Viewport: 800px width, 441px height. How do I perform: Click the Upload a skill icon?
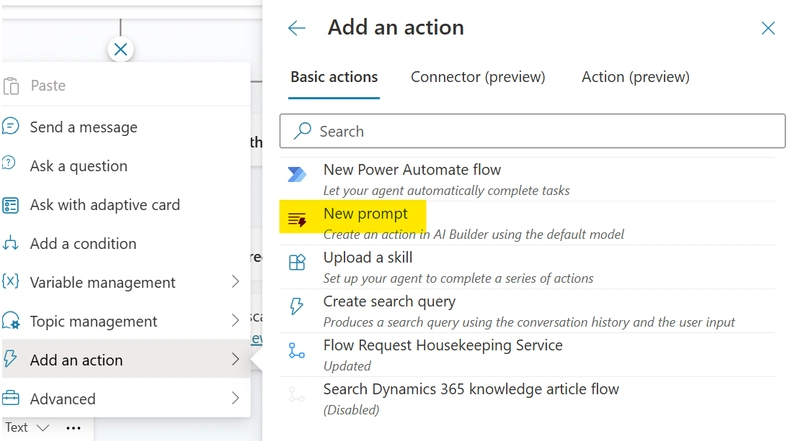click(297, 262)
